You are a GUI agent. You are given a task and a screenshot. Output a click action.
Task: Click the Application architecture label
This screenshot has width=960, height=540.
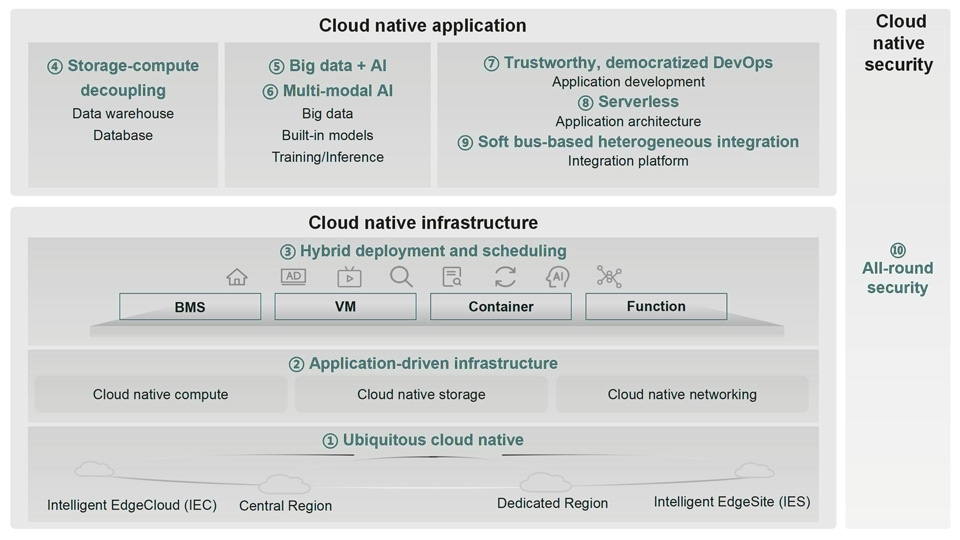[628, 121]
